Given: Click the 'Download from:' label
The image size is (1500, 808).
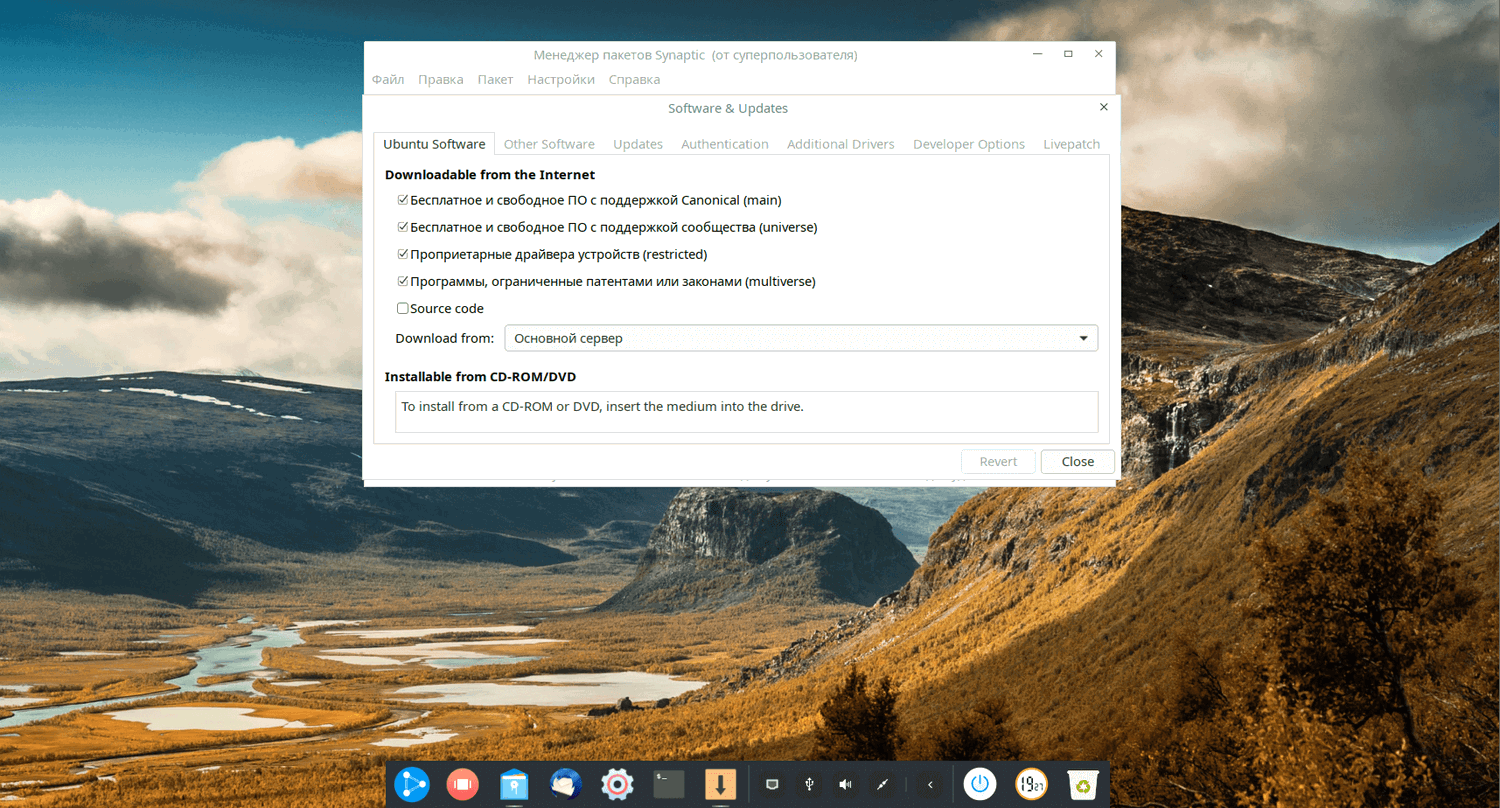Looking at the screenshot, I should (x=445, y=338).
